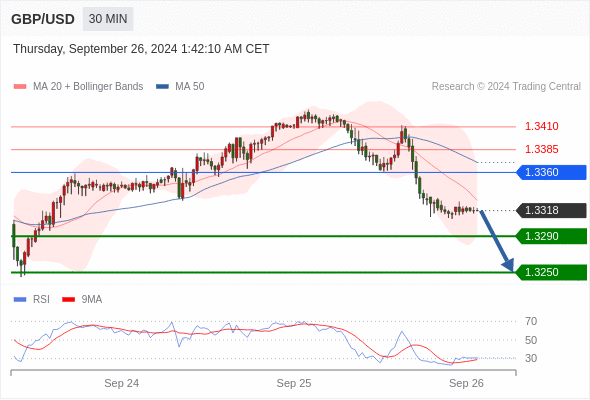Click the GBP/USD pair title
This screenshot has width=590, height=400.
[x=43, y=19]
